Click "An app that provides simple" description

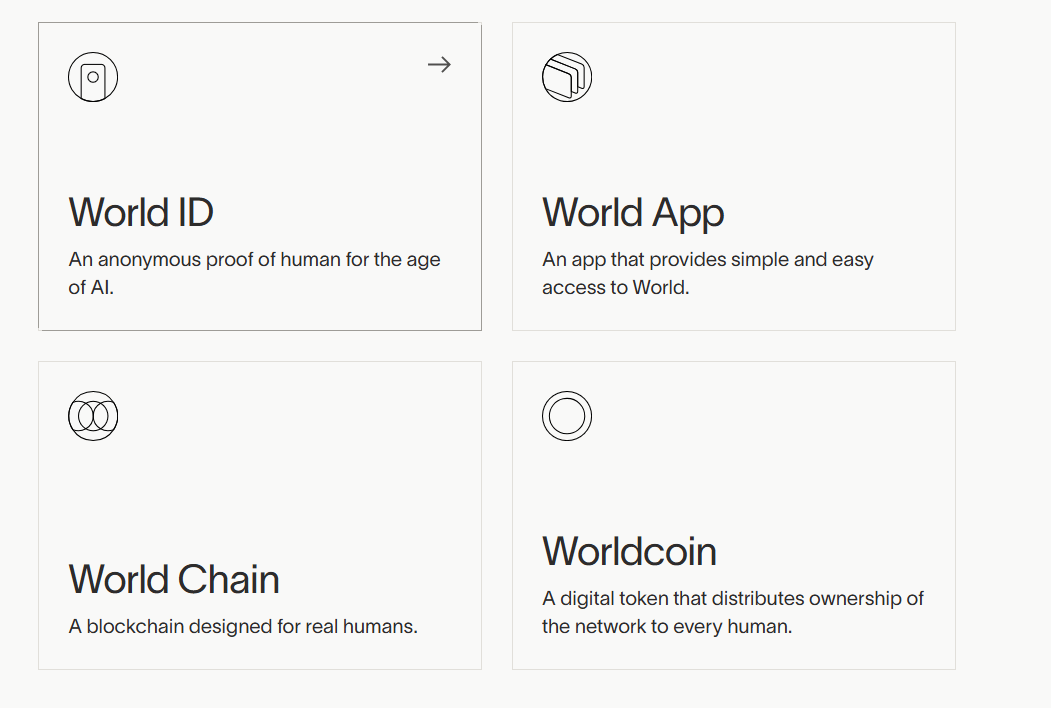pos(708,273)
